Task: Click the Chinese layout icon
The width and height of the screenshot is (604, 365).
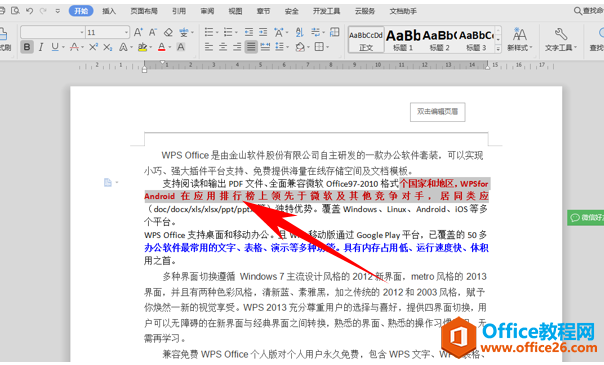Action: pos(279,32)
